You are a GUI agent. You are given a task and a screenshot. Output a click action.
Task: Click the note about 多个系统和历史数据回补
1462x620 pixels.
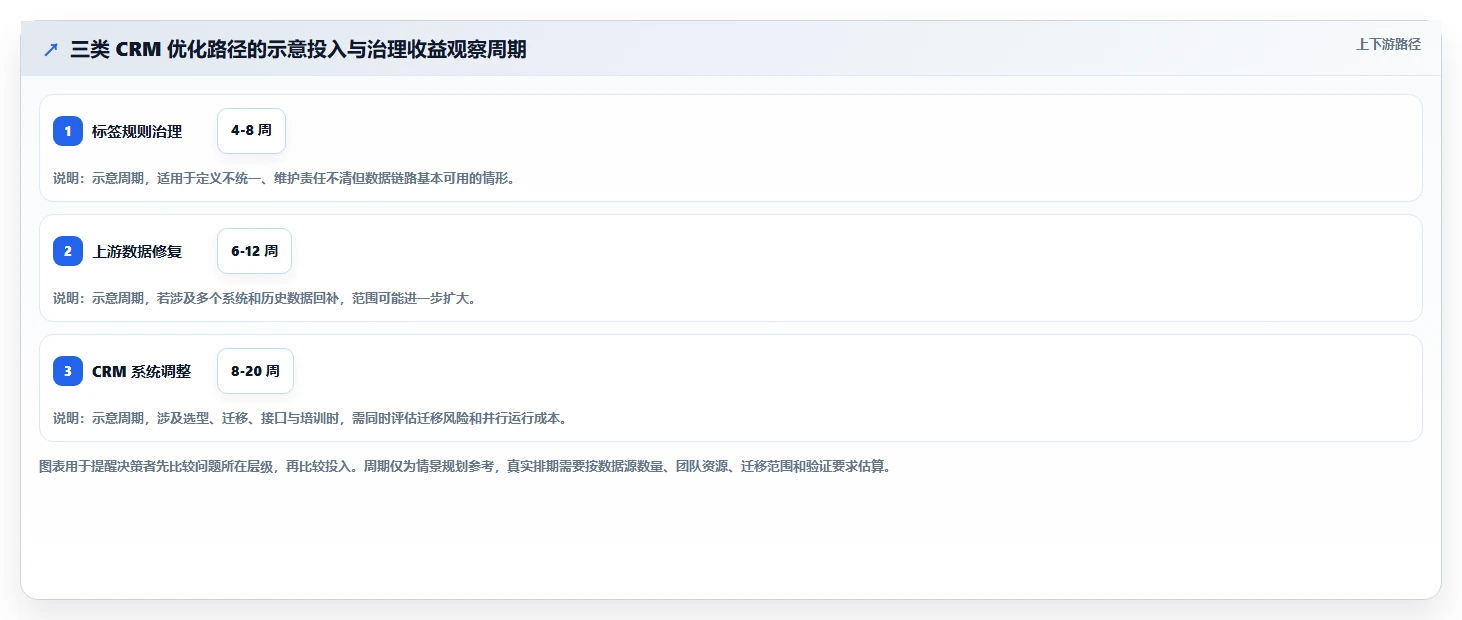264,298
